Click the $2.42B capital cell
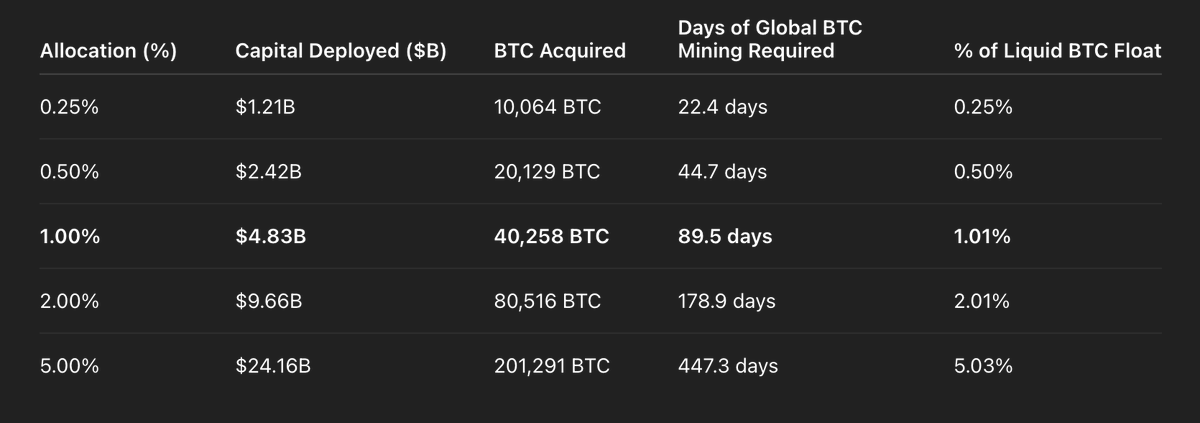1200x423 pixels. click(268, 172)
